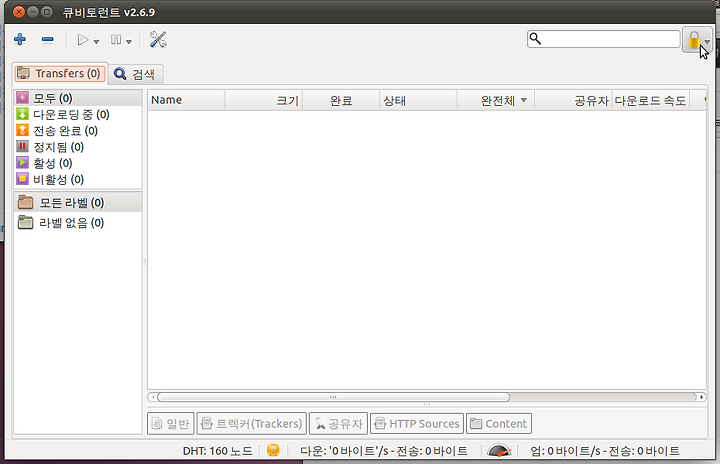Click the upload speed status text

pyautogui.click(x=605, y=451)
